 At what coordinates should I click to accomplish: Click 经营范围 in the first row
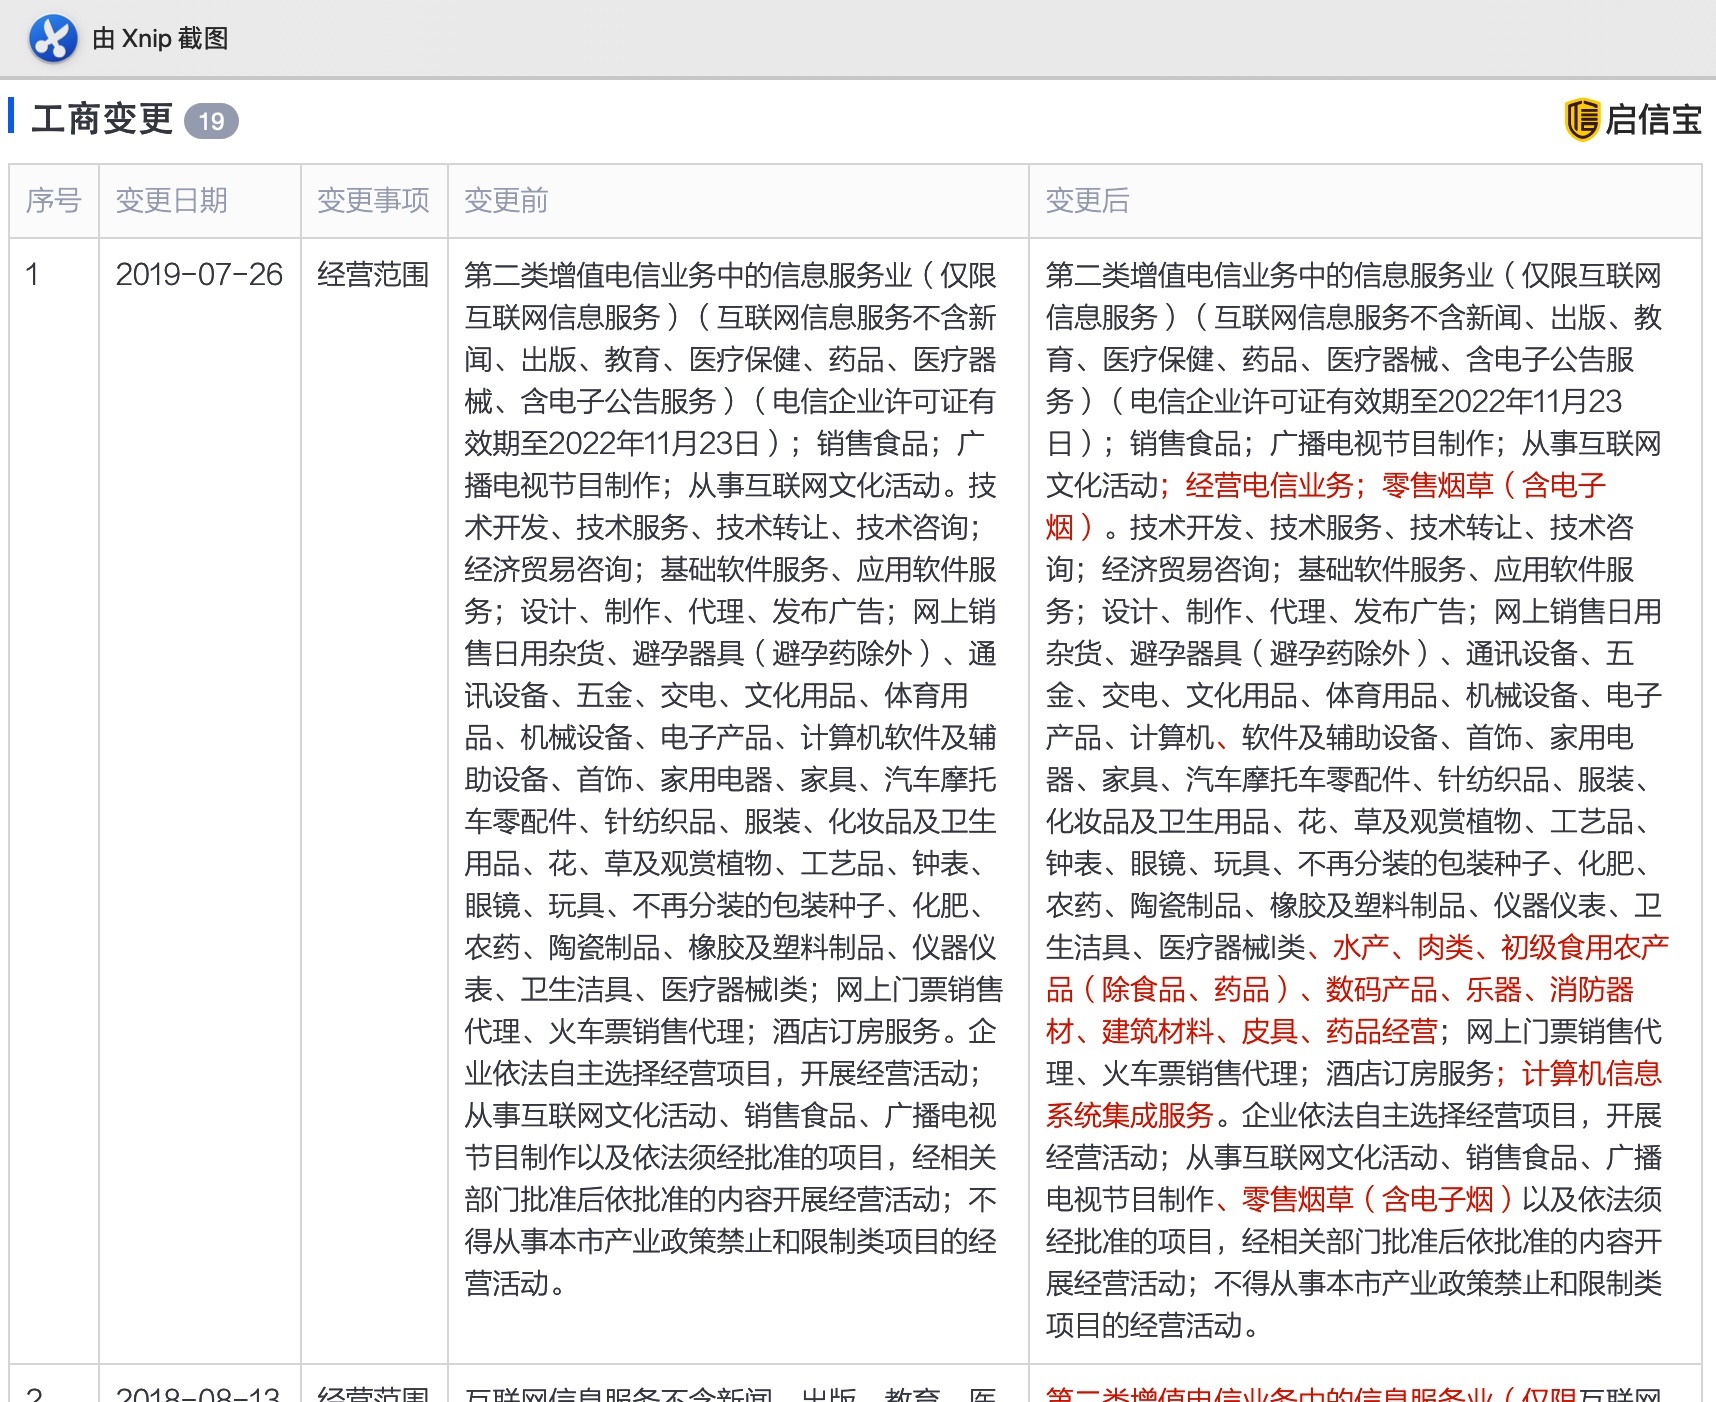pos(372,275)
